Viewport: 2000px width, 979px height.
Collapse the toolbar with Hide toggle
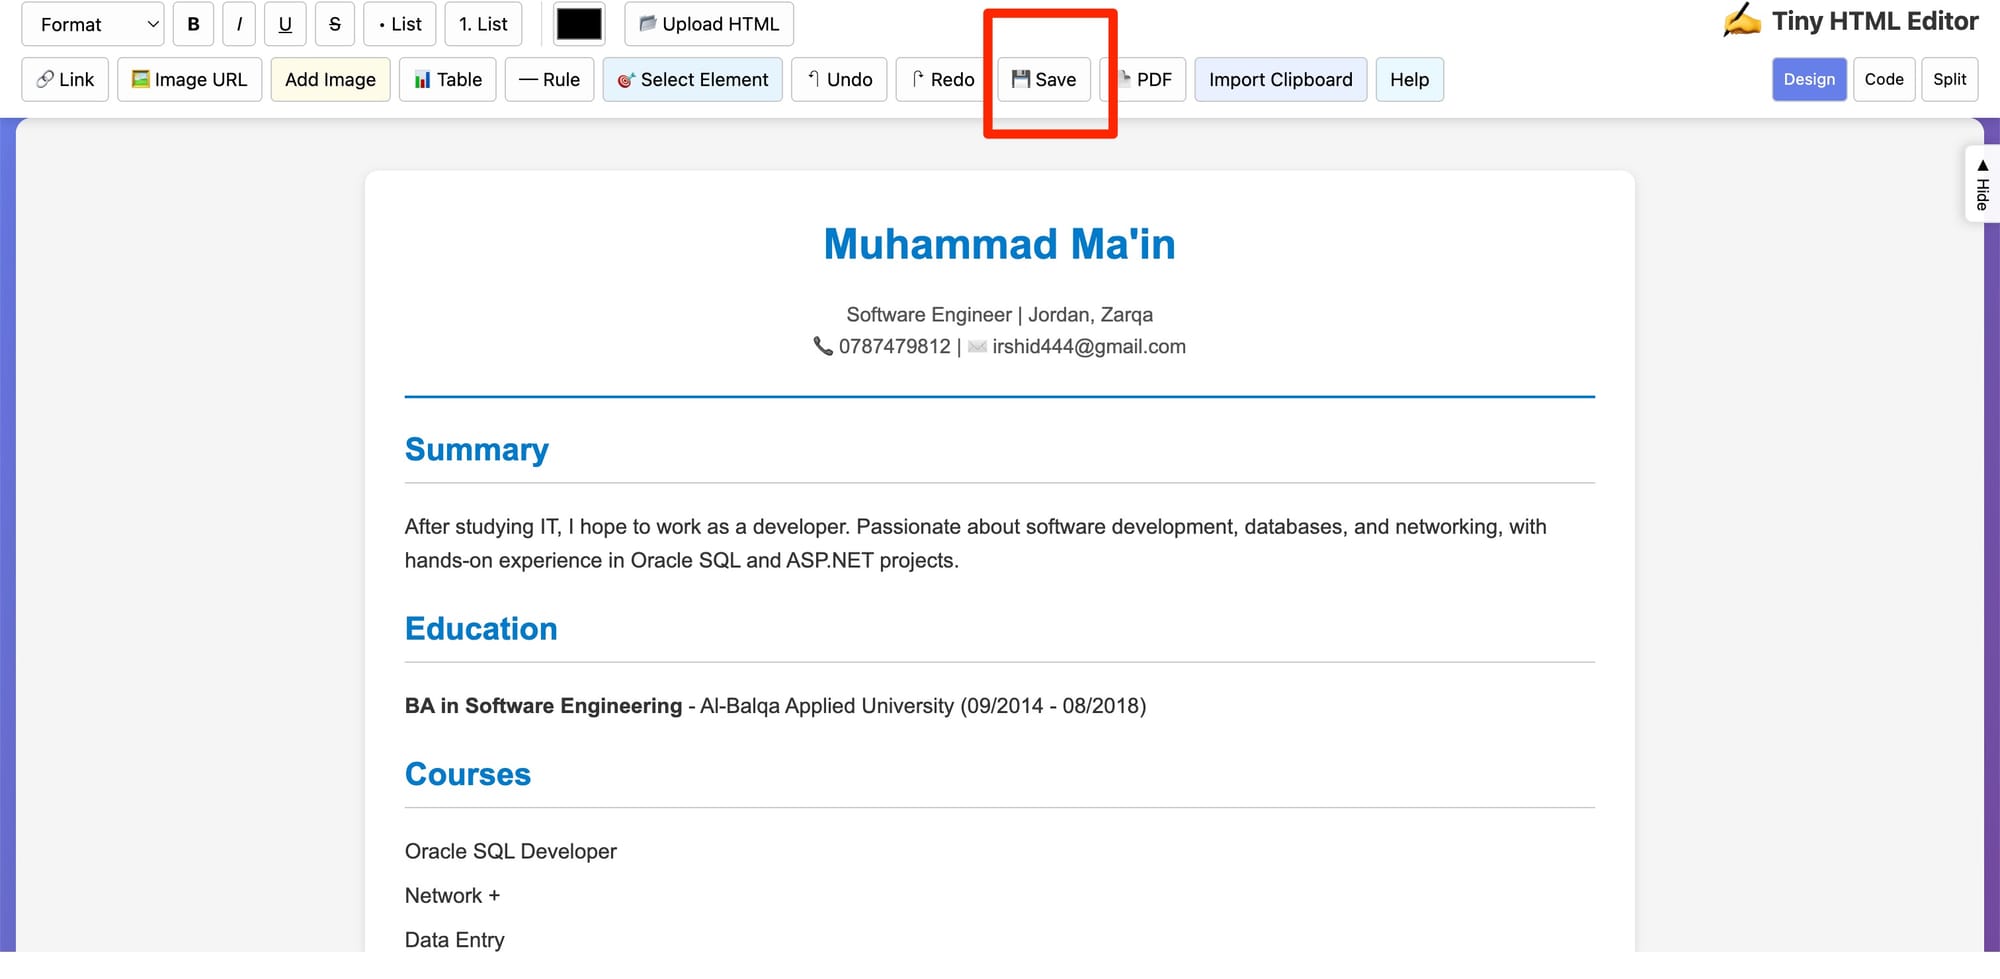pos(1981,184)
